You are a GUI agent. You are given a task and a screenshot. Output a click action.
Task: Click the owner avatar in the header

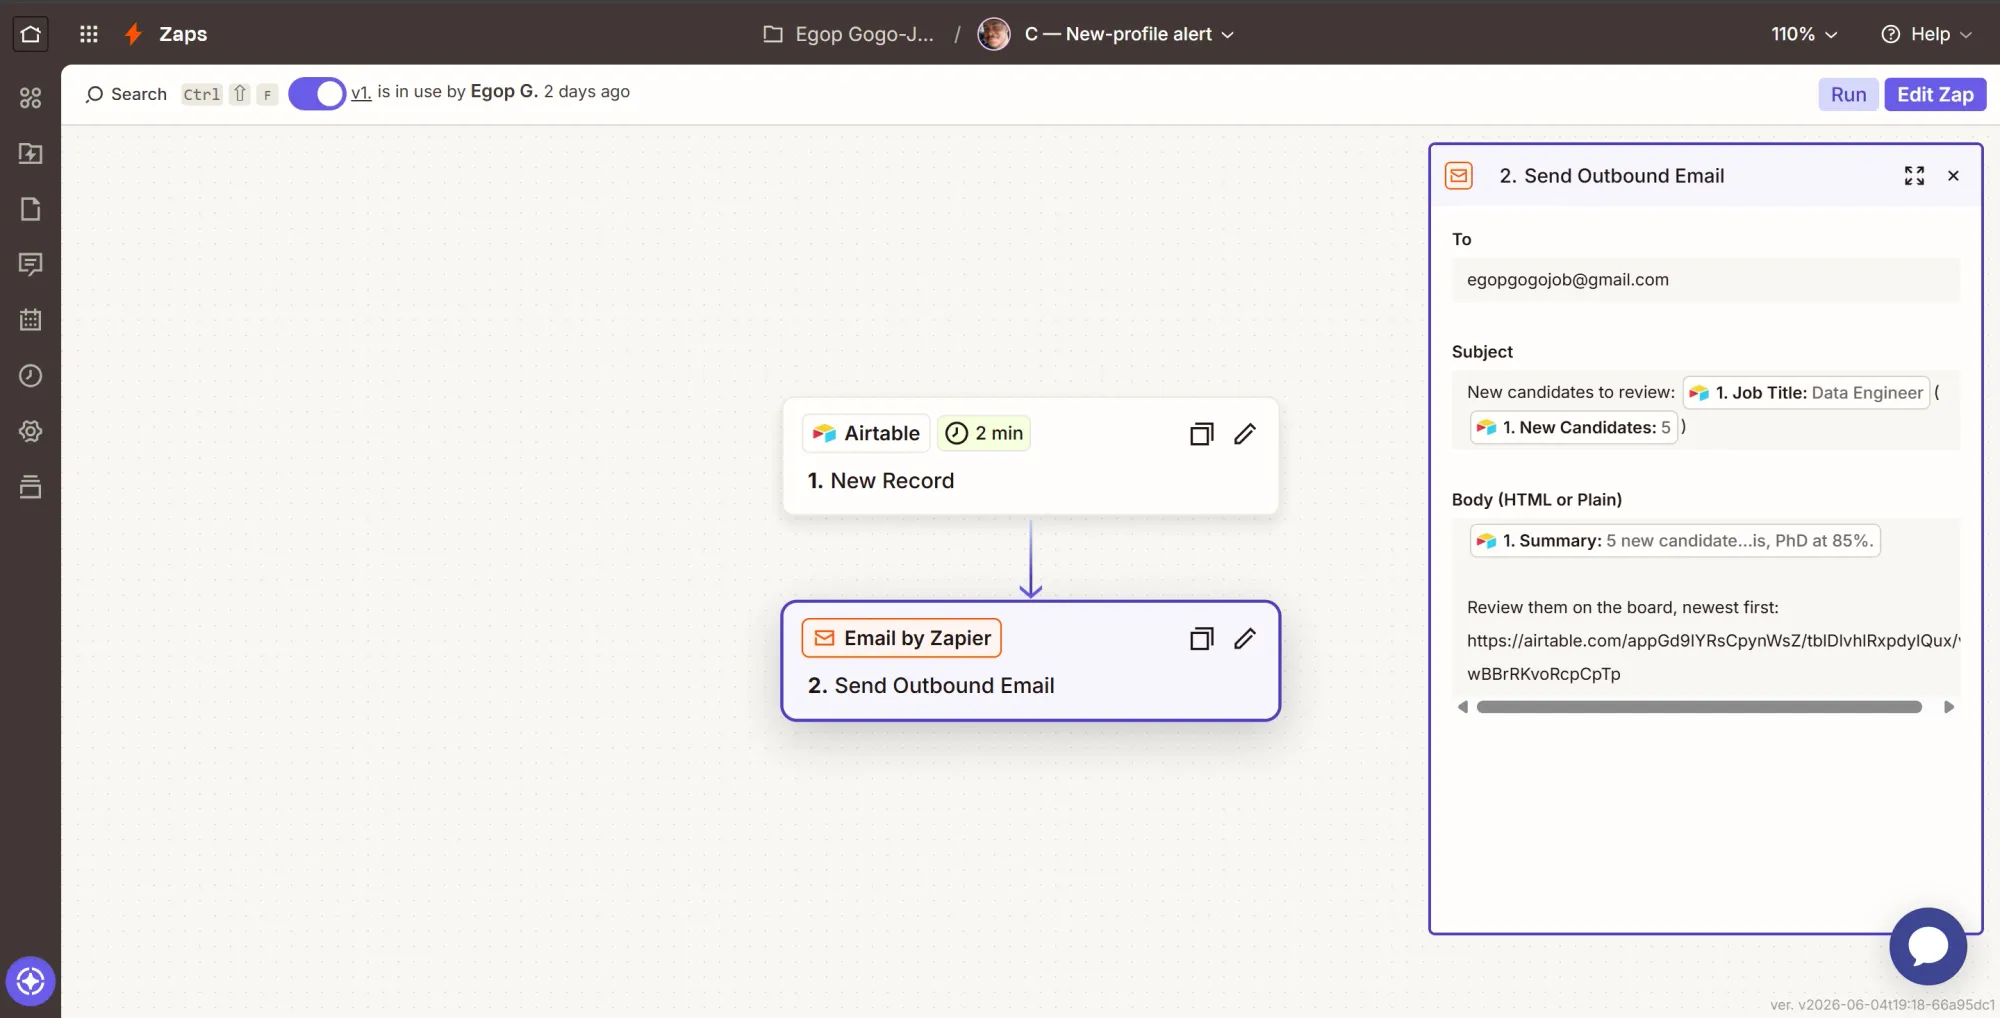click(993, 34)
